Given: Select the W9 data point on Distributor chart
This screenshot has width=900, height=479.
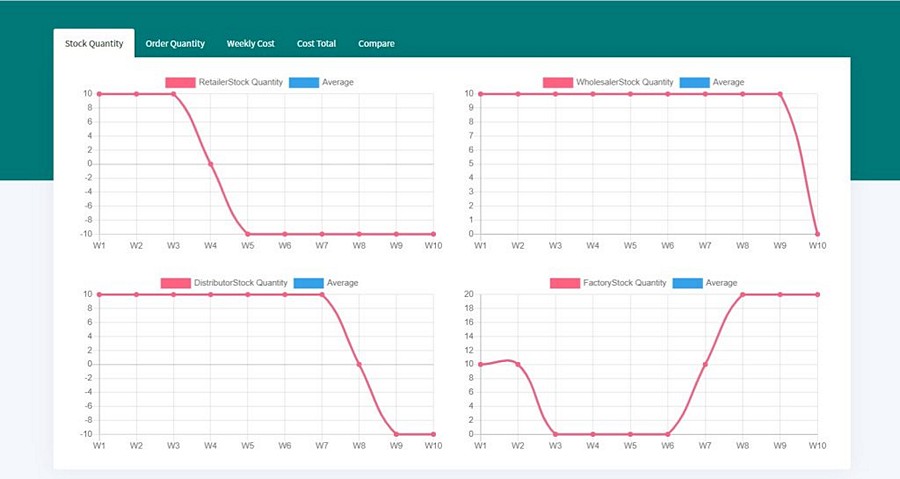Looking at the screenshot, I should click(x=396, y=434).
